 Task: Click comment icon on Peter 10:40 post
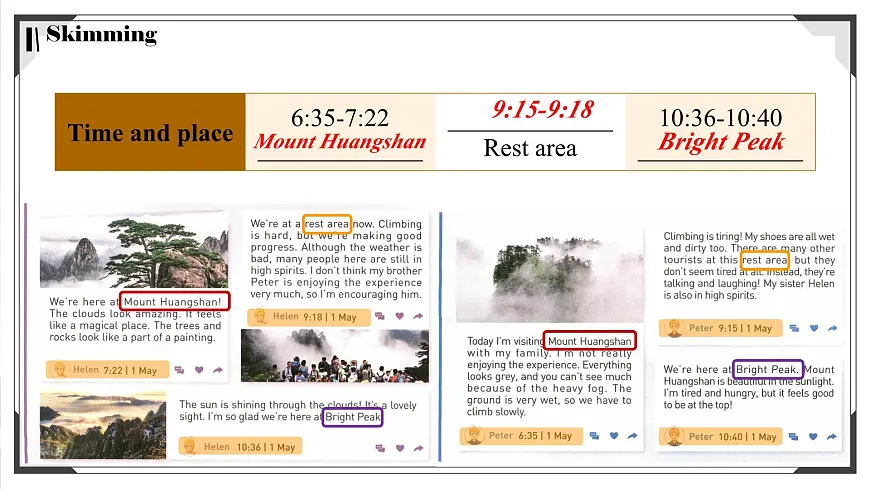(x=794, y=437)
